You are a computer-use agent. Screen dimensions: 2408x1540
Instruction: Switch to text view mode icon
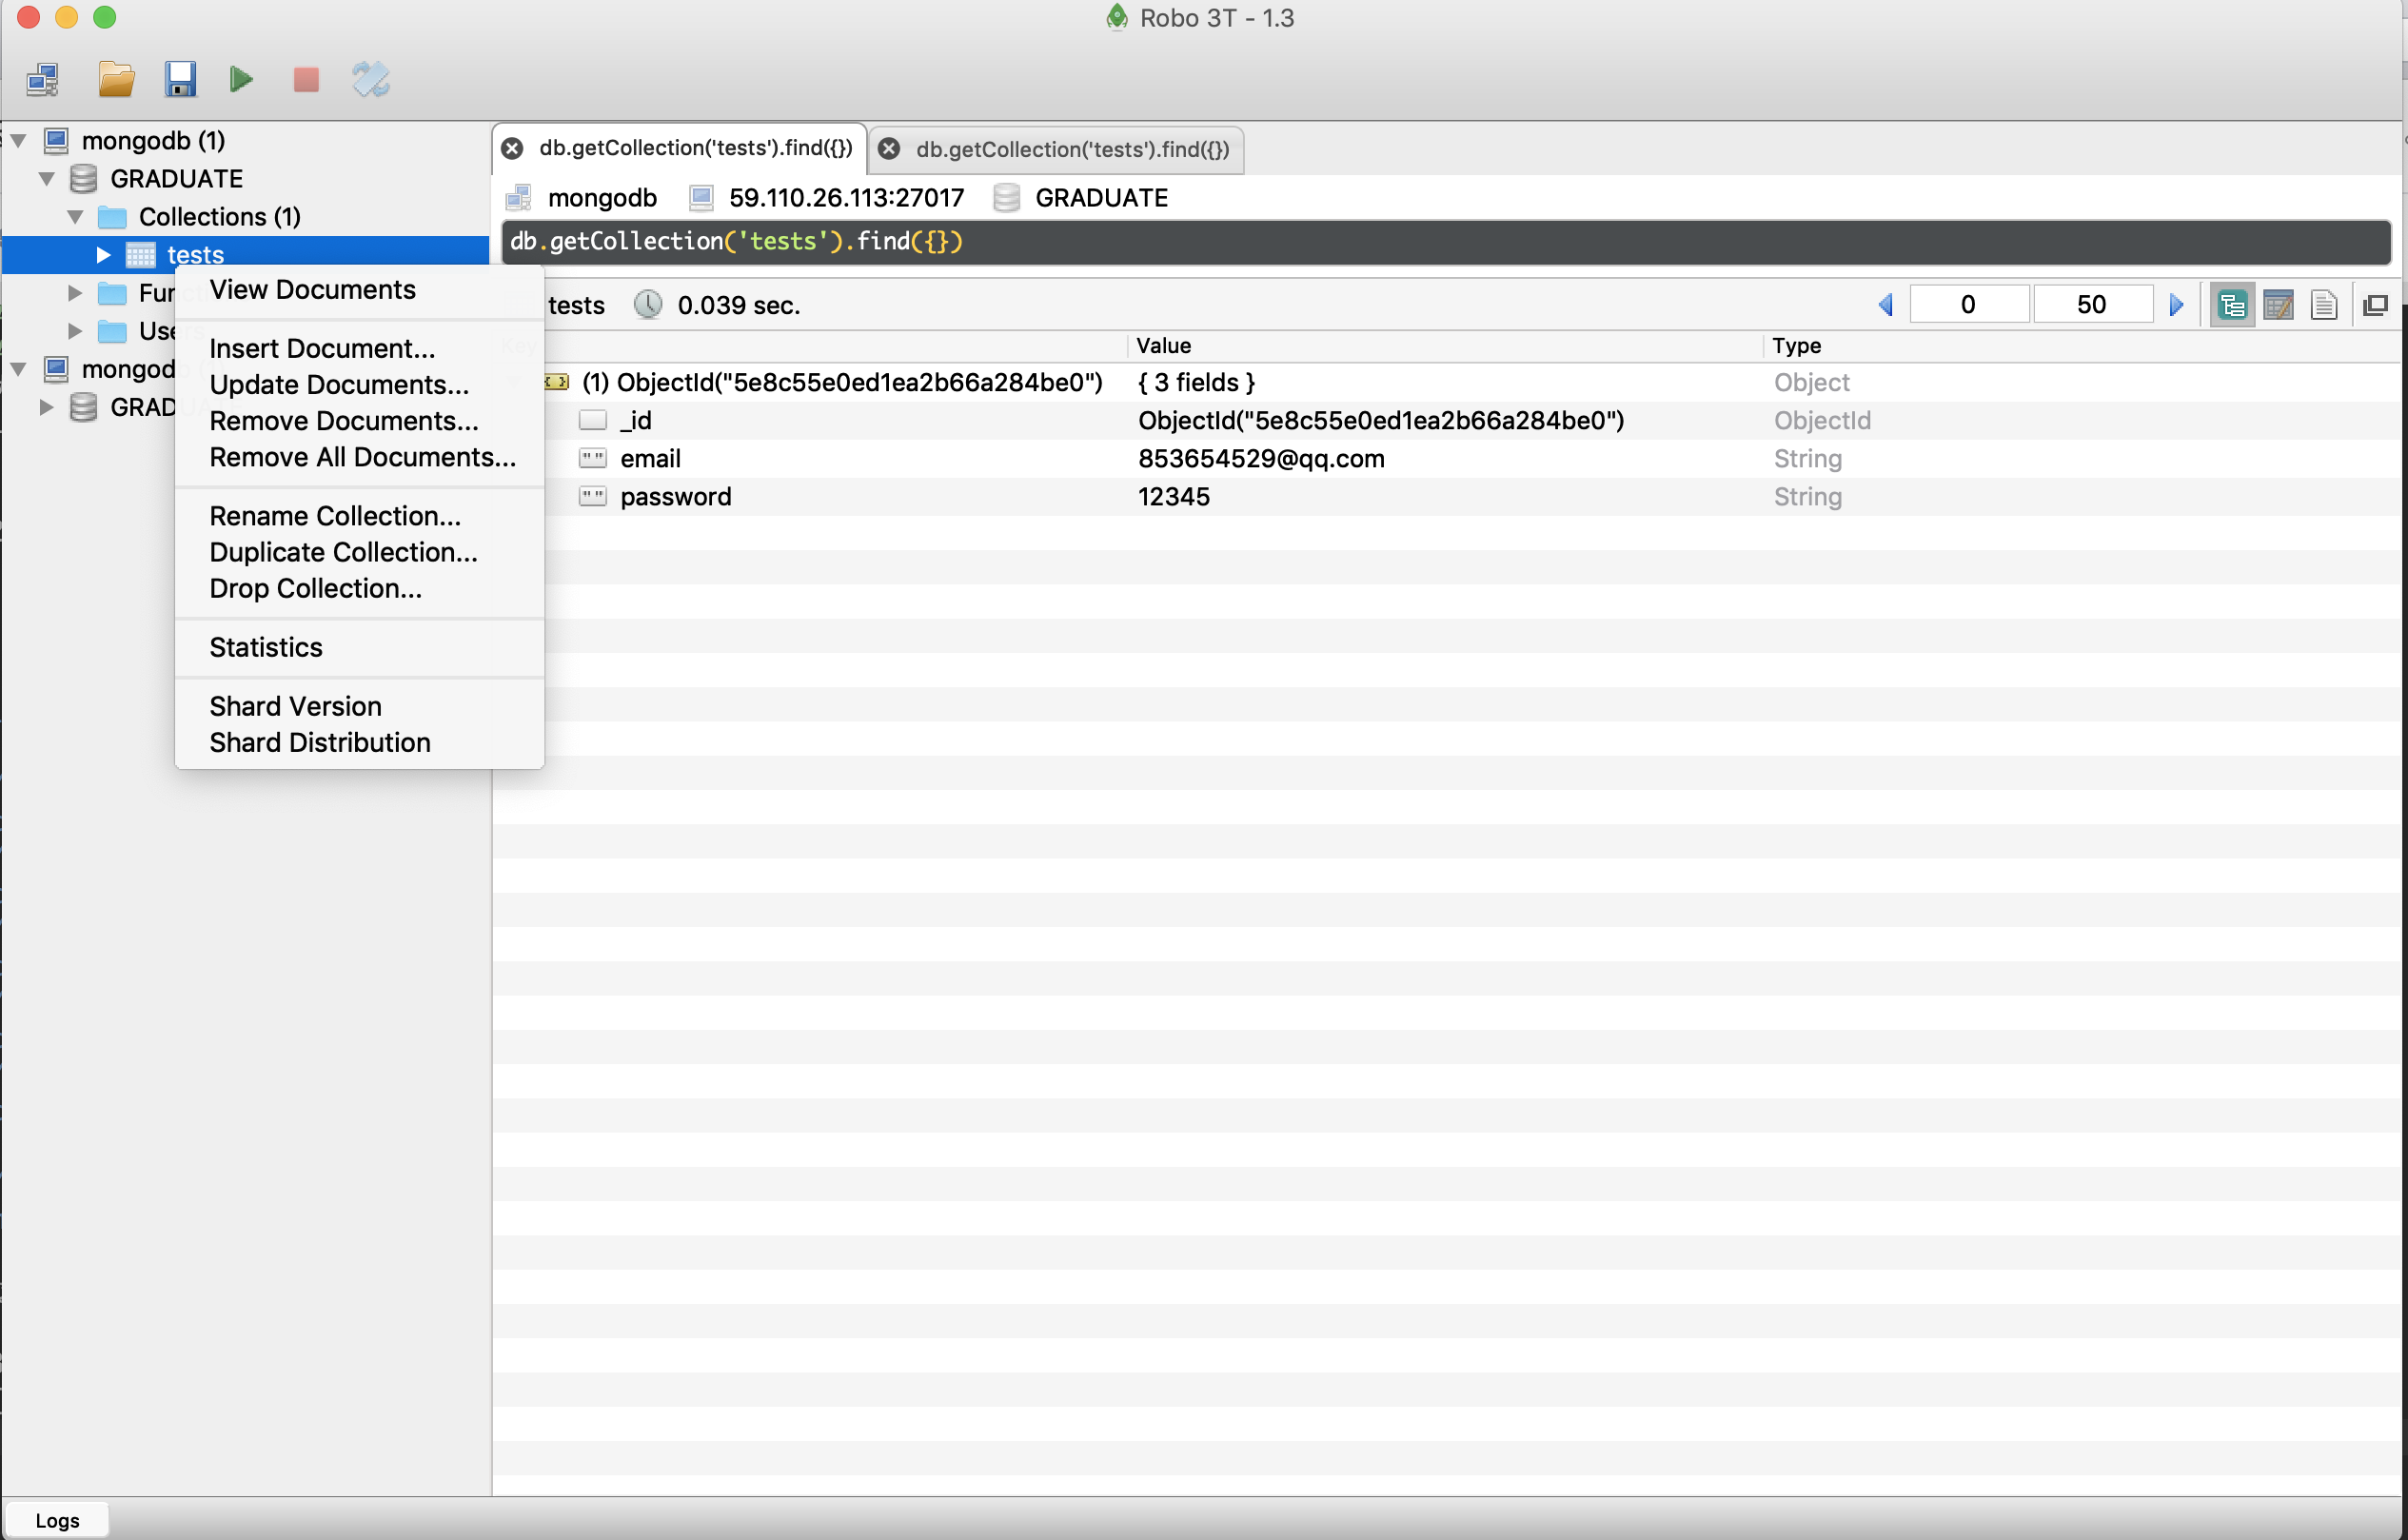click(2324, 305)
